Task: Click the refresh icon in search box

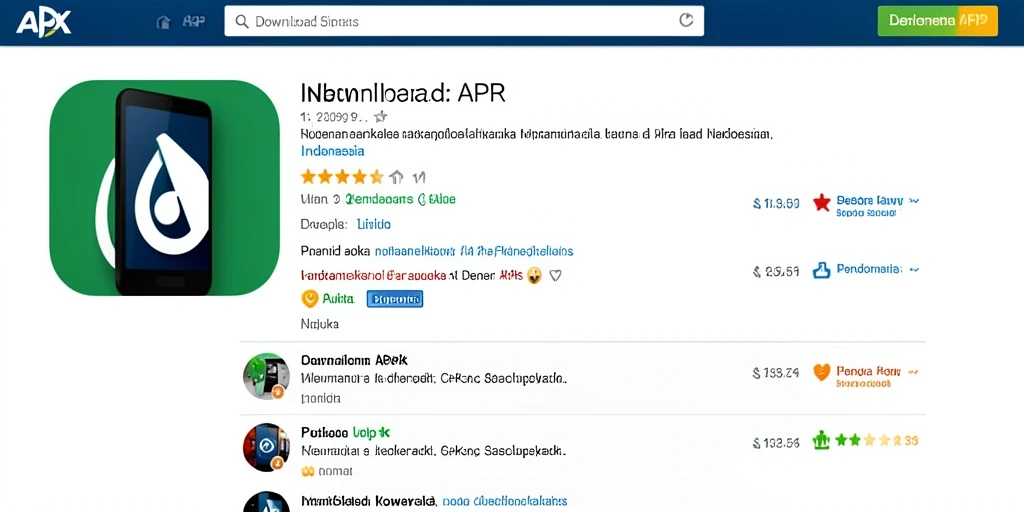Action: tap(686, 20)
